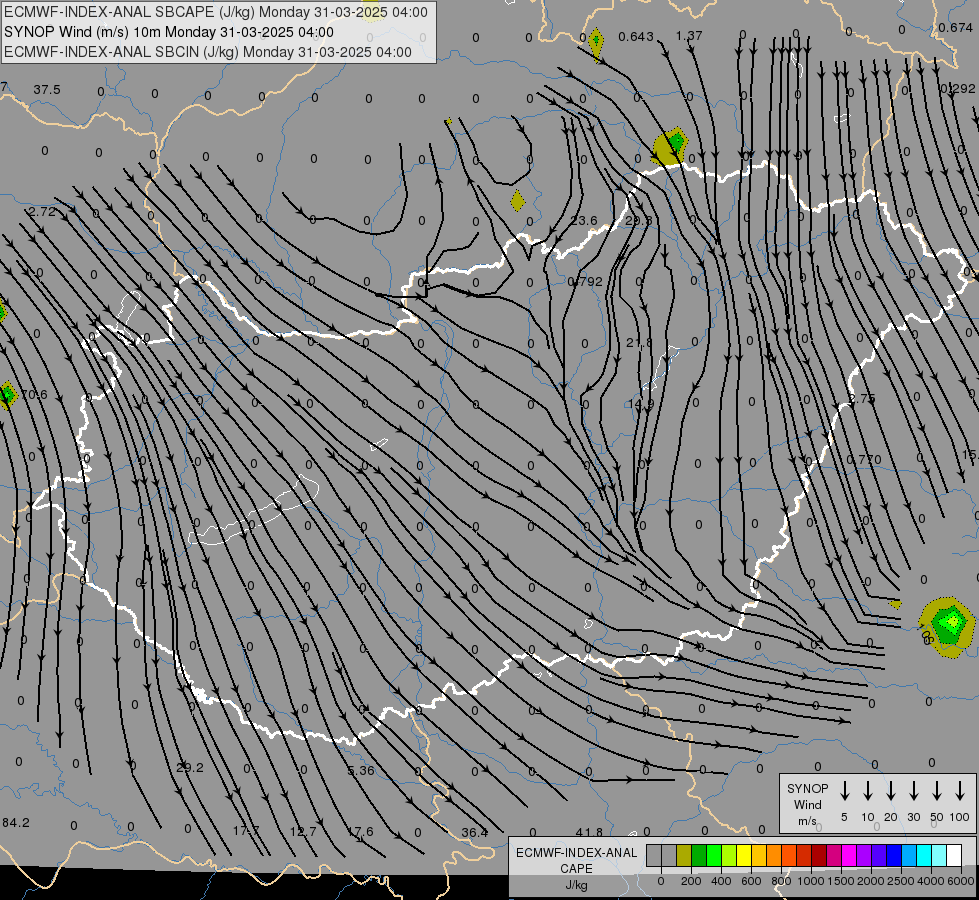Viewport: 979px width, 900px height.
Task: Click the small diamond marker left of 0.643
Action: pos(596,42)
